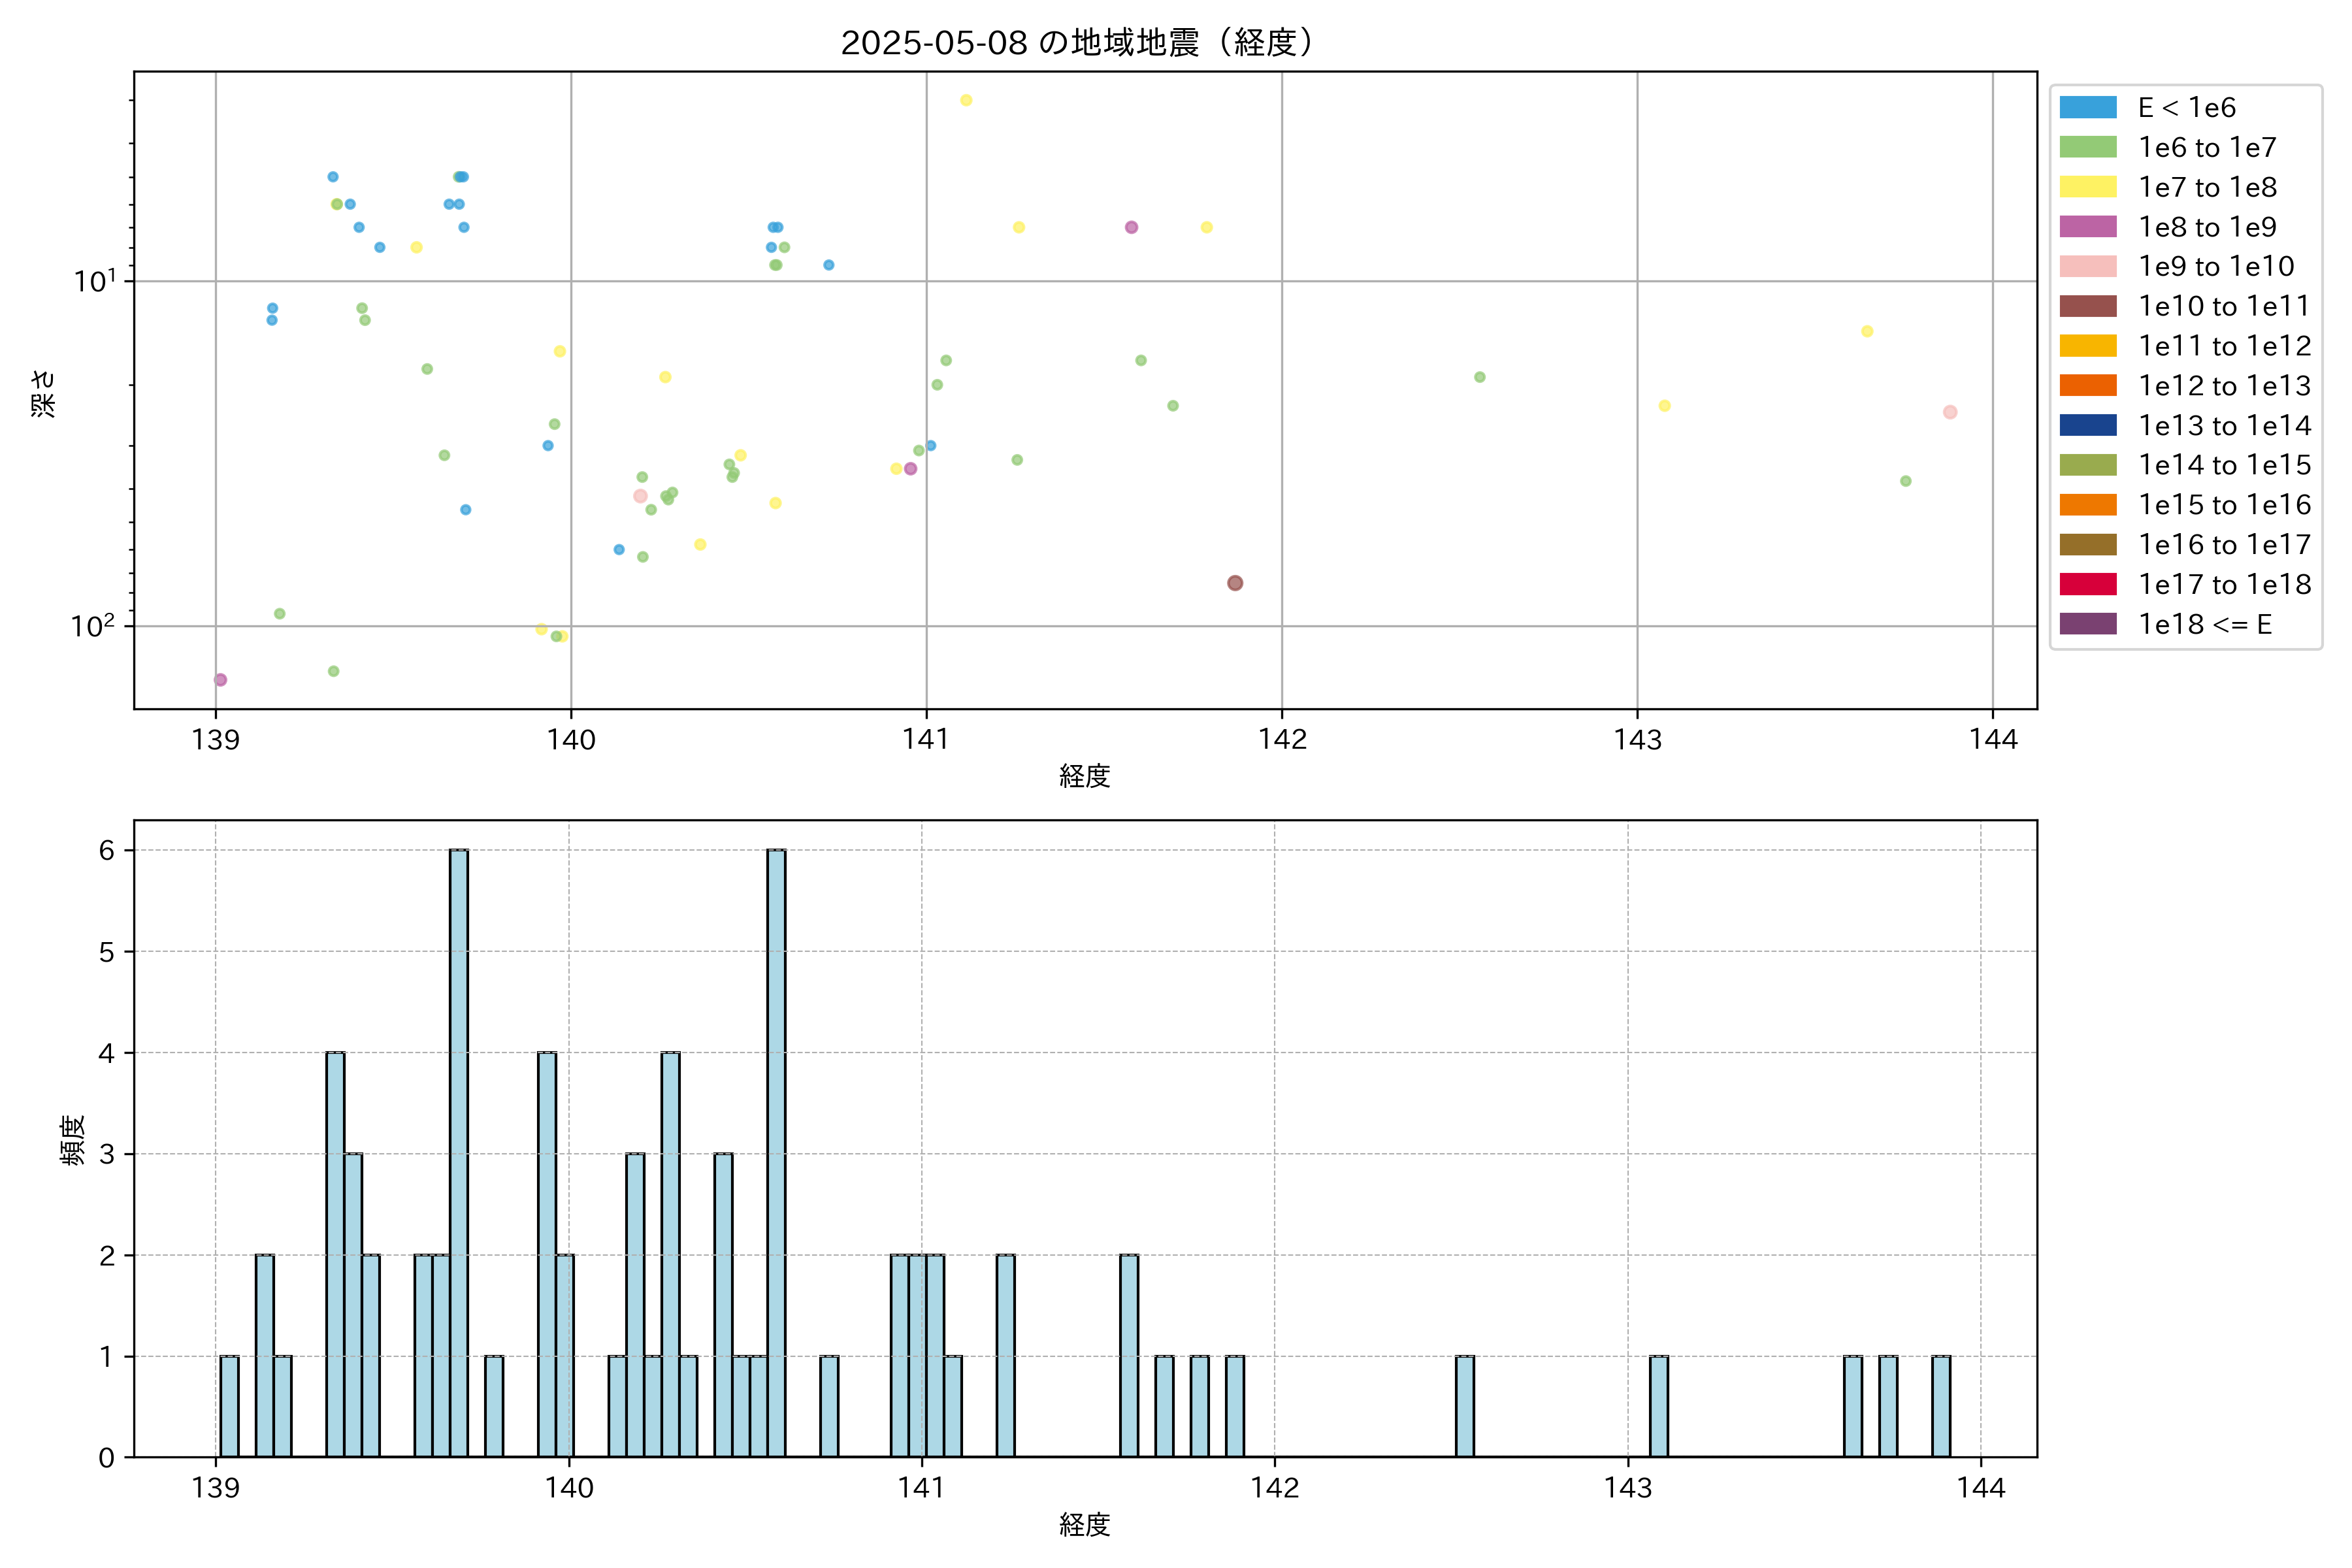The height and width of the screenshot is (1568, 2352).
Task: Click the tallest histogram bar near 139.7
Action: [459, 1150]
